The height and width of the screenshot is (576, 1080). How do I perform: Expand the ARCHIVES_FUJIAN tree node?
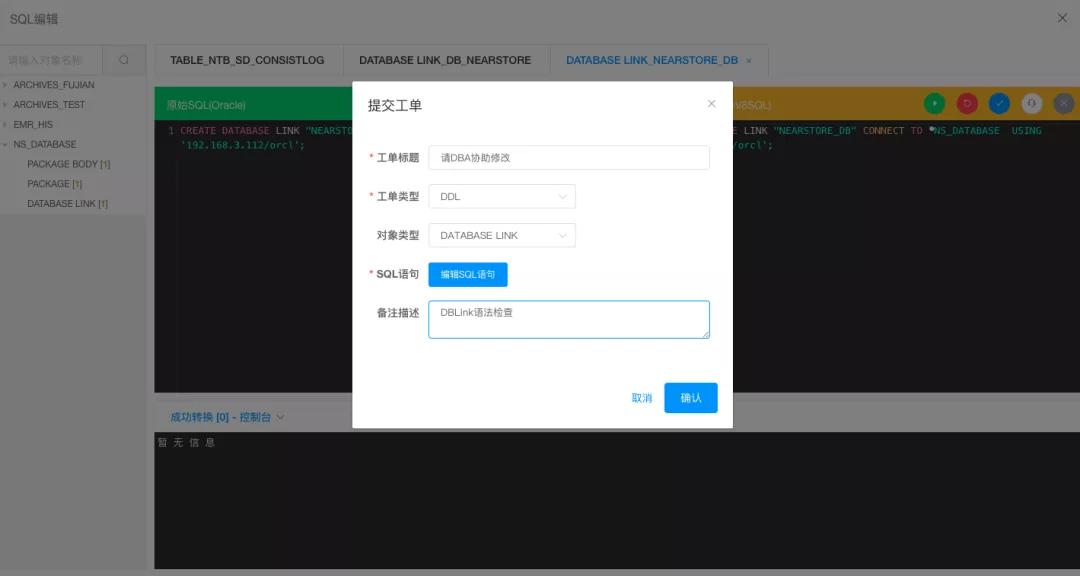click(x=6, y=85)
